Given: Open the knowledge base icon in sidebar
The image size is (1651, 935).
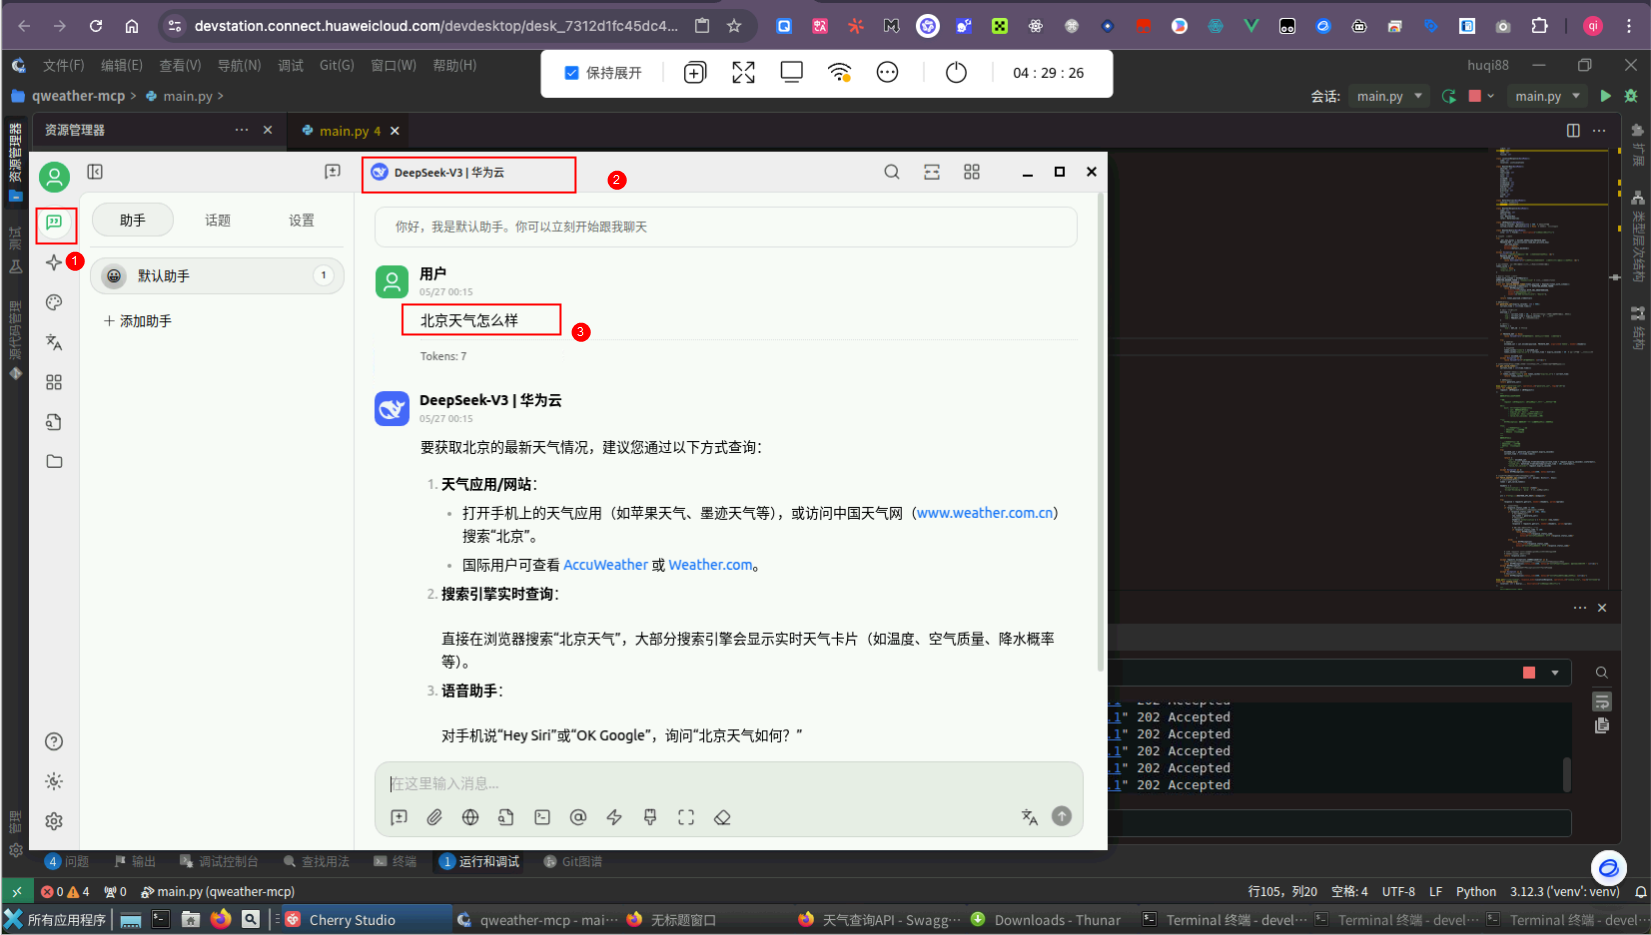Looking at the screenshot, I should tap(54, 422).
